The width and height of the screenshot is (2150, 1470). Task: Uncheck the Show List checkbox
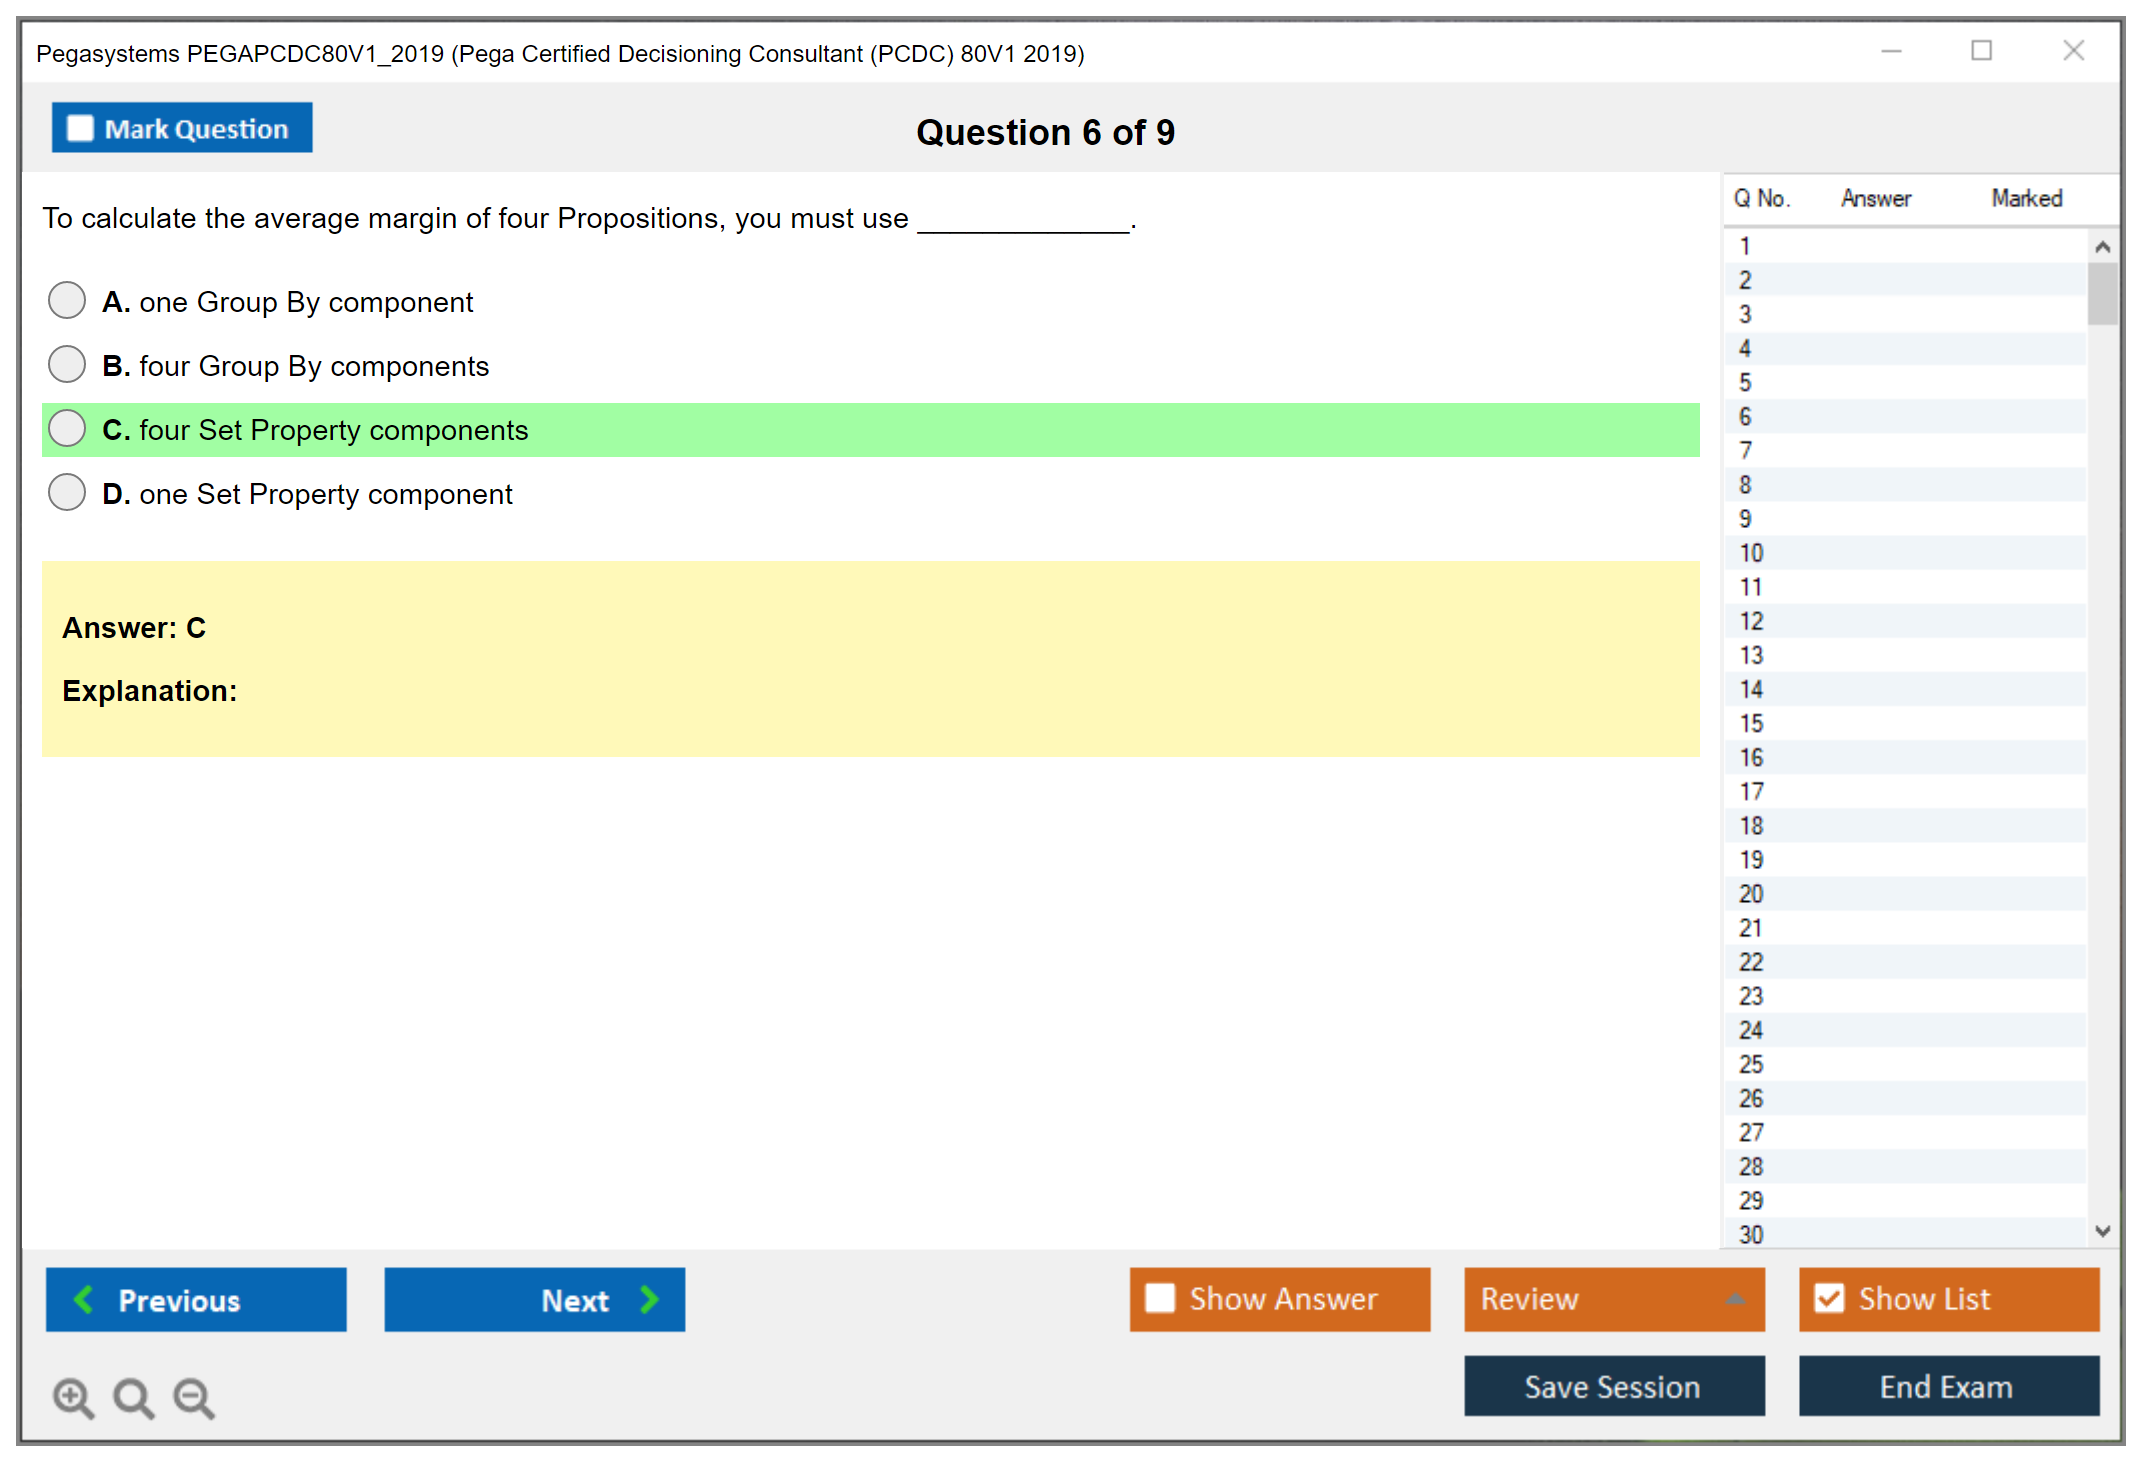(x=1829, y=1298)
